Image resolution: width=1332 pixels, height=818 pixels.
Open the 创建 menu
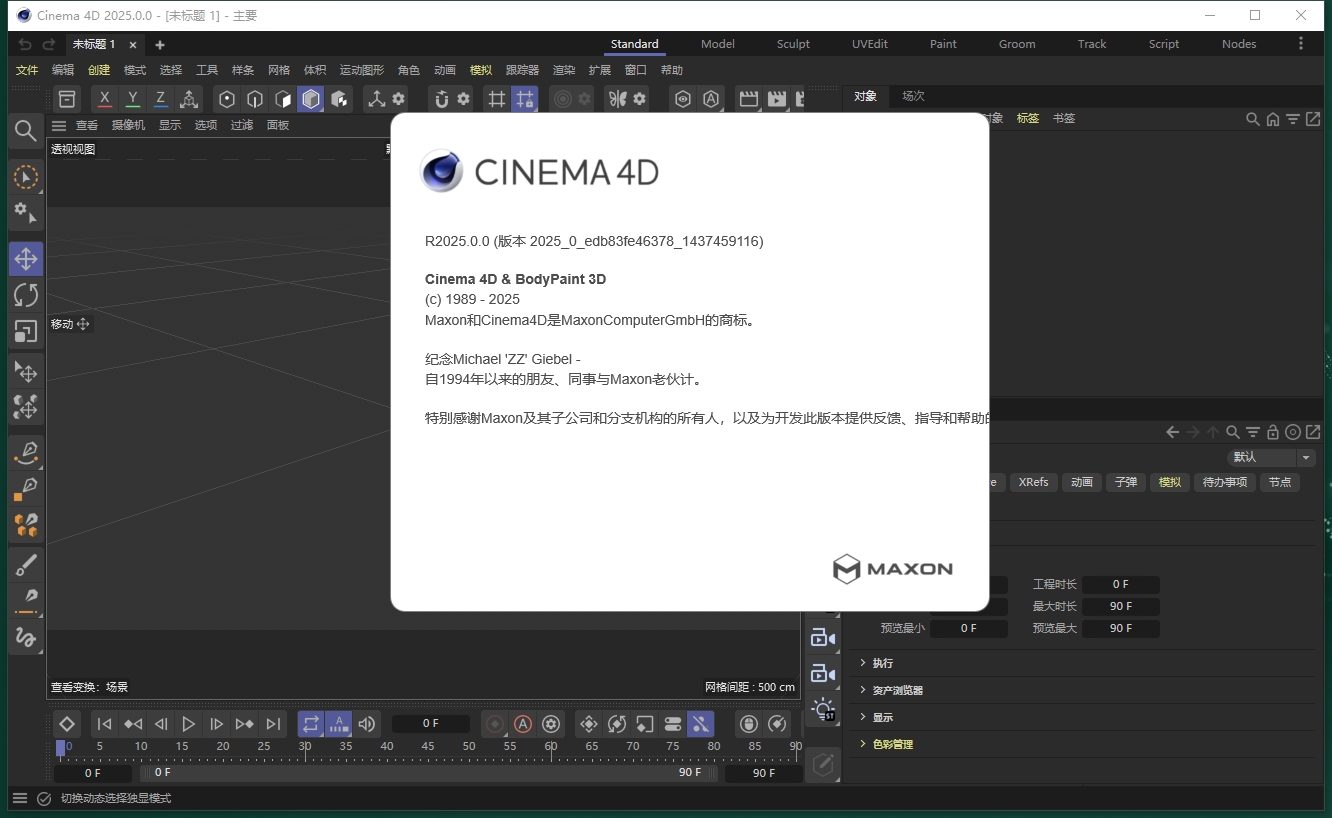coord(98,70)
